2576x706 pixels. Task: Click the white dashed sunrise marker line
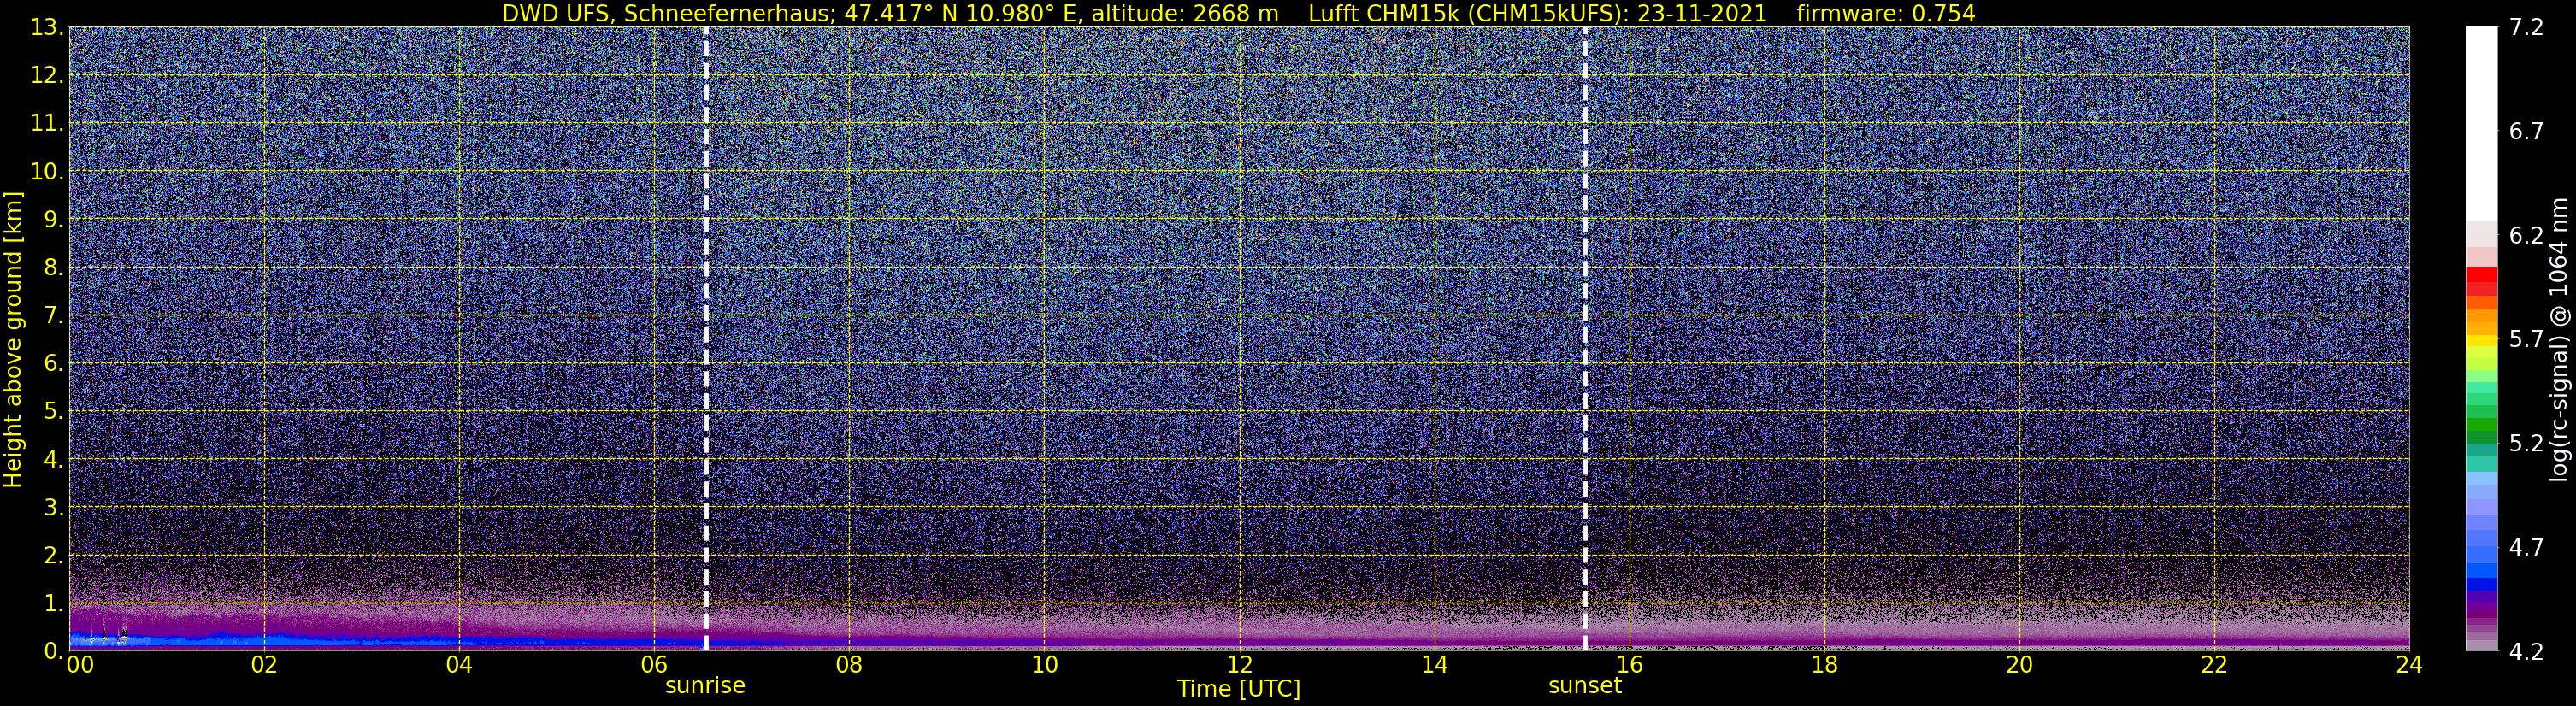[x=706, y=339]
